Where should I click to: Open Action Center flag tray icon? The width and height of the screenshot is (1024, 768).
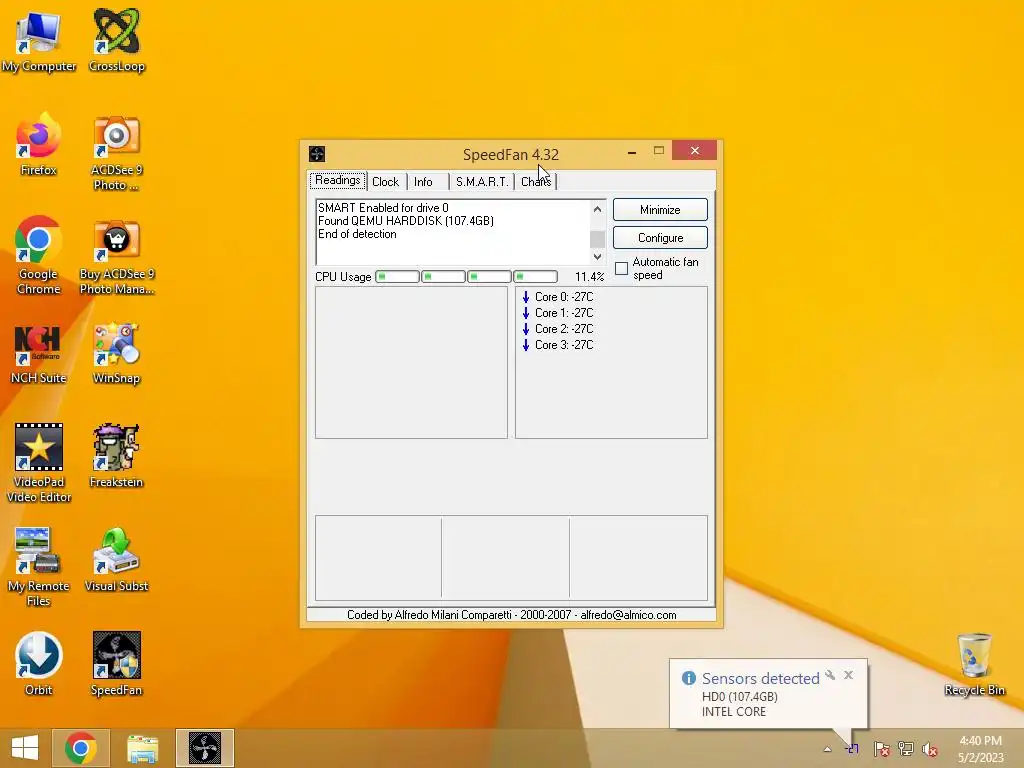pyautogui.click(x=881, y=749)
